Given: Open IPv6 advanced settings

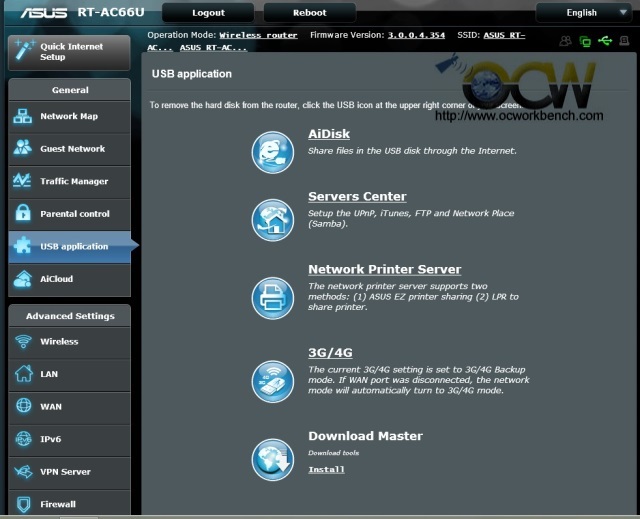Looking at the screenshot, I should point(69,439).
